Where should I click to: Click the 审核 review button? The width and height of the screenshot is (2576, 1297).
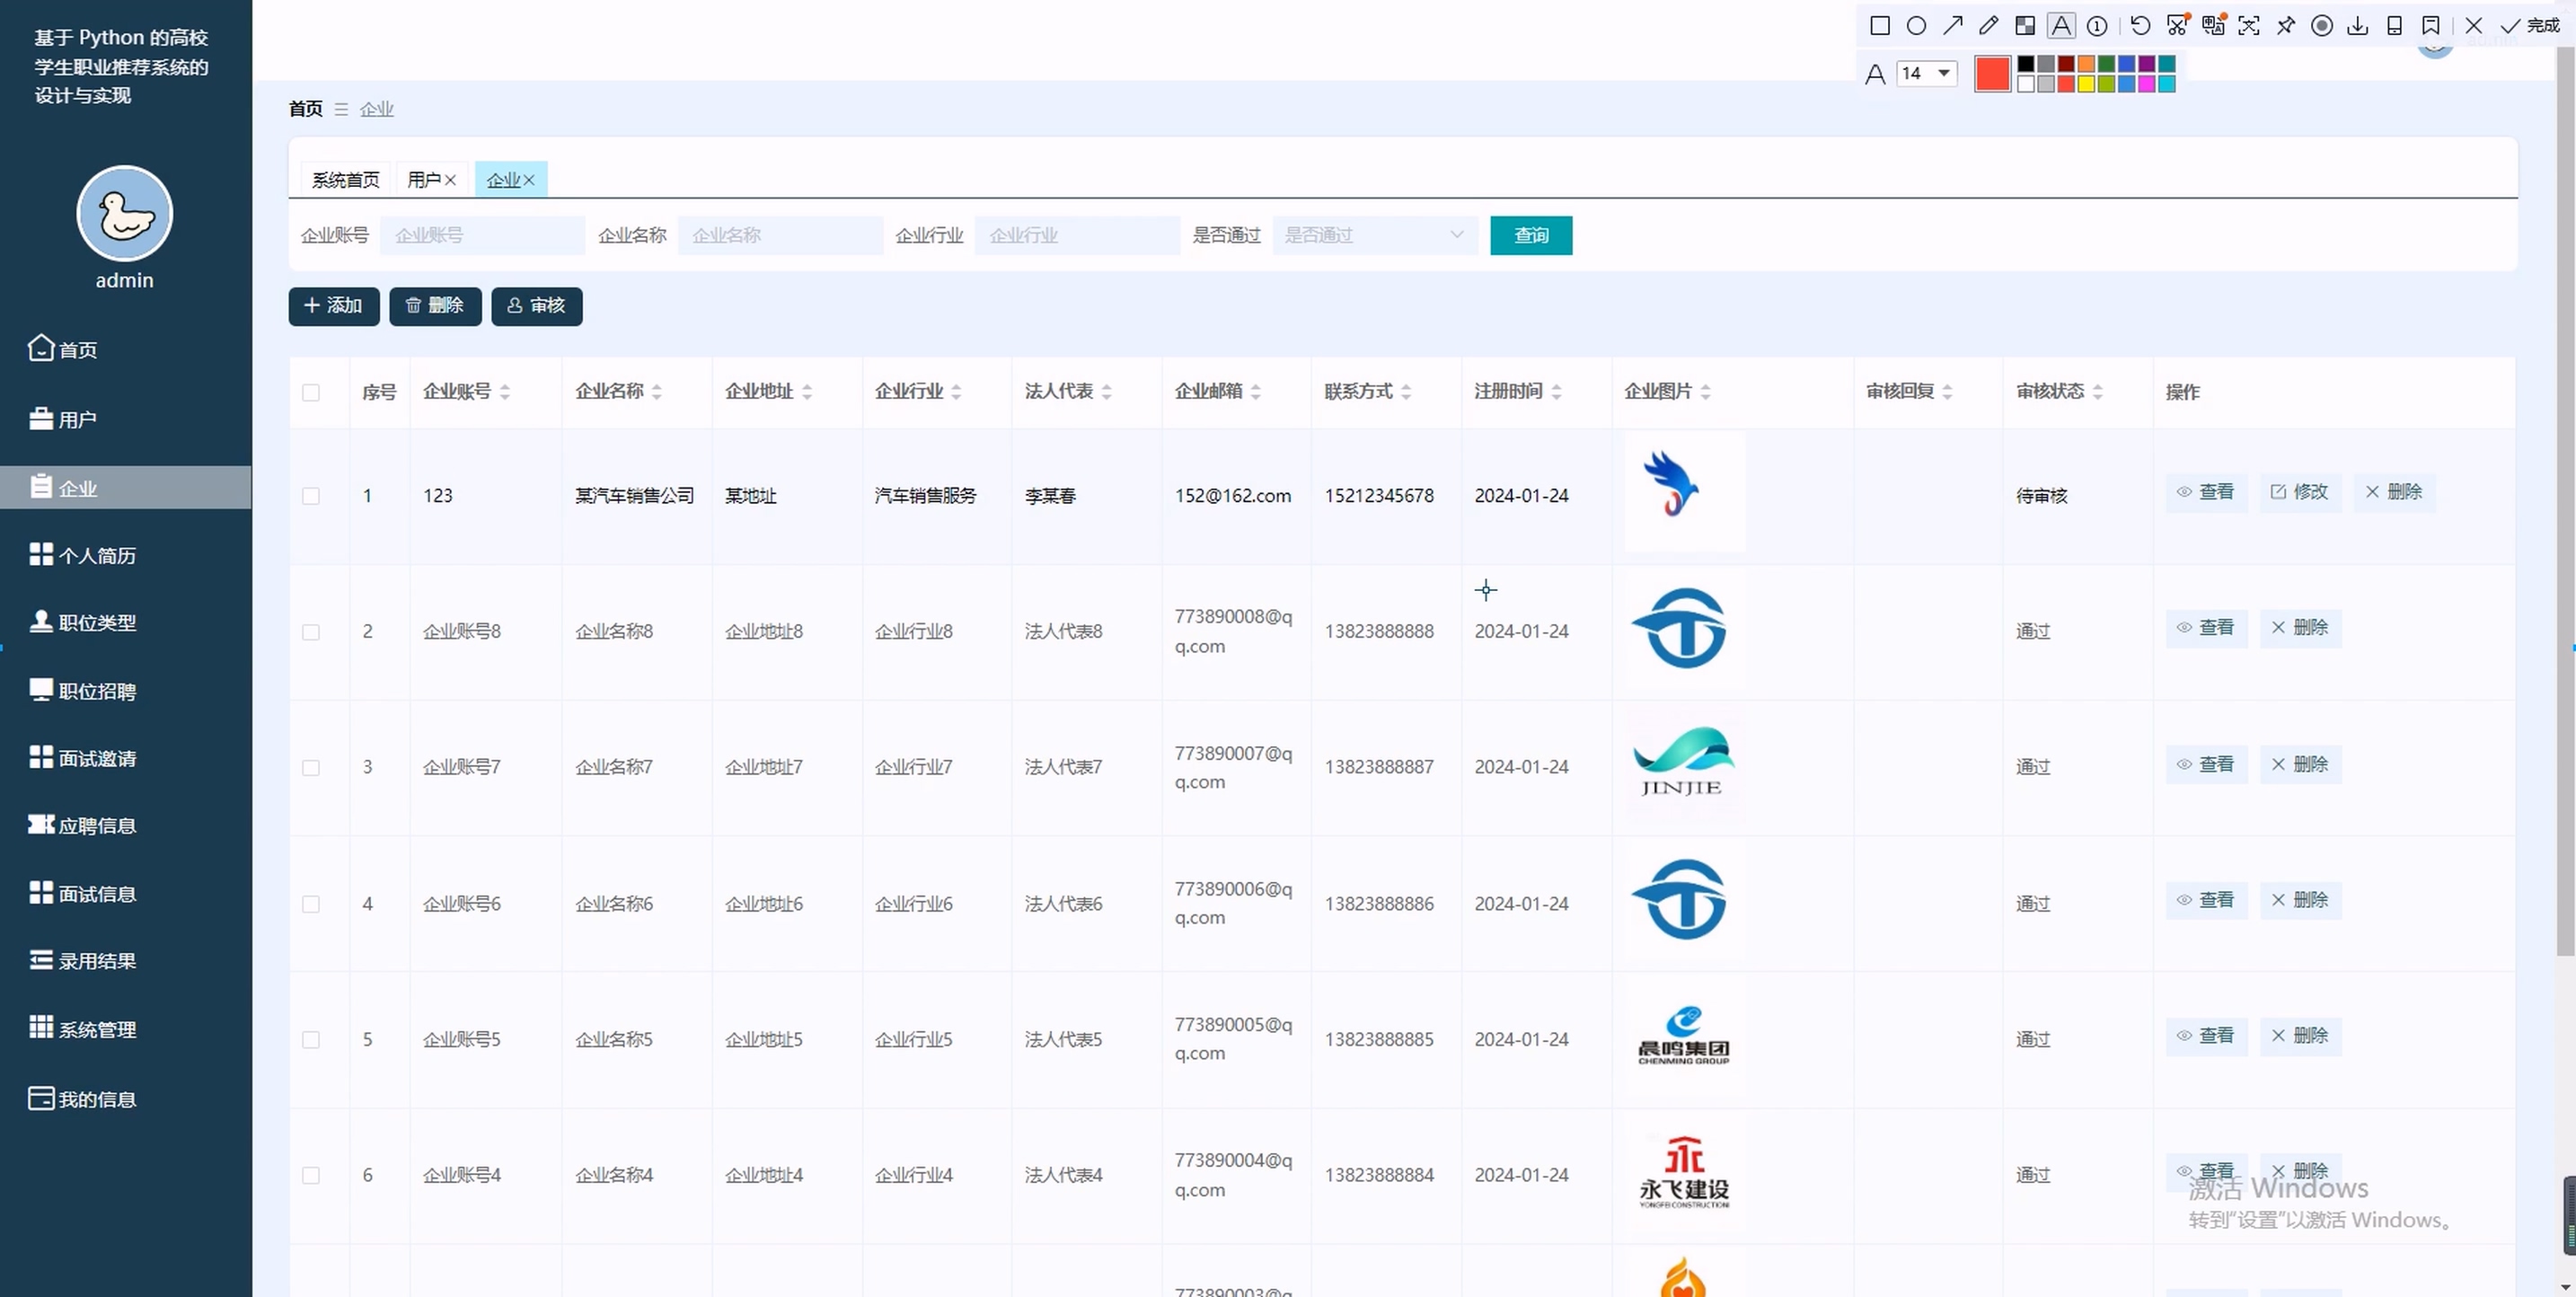(x=537, y=306)
